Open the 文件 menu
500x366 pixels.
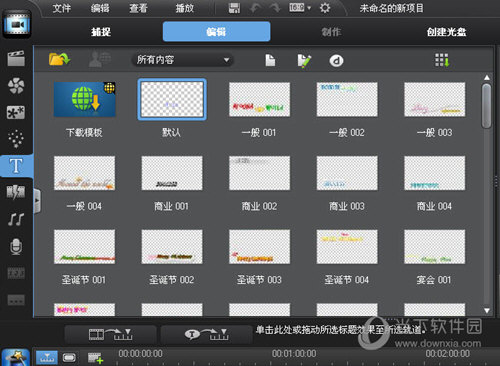pos(62,8)
